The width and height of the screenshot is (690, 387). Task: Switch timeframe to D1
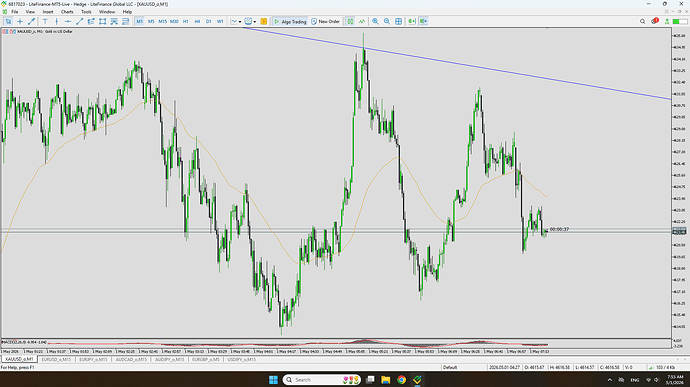tap(209, 21)
